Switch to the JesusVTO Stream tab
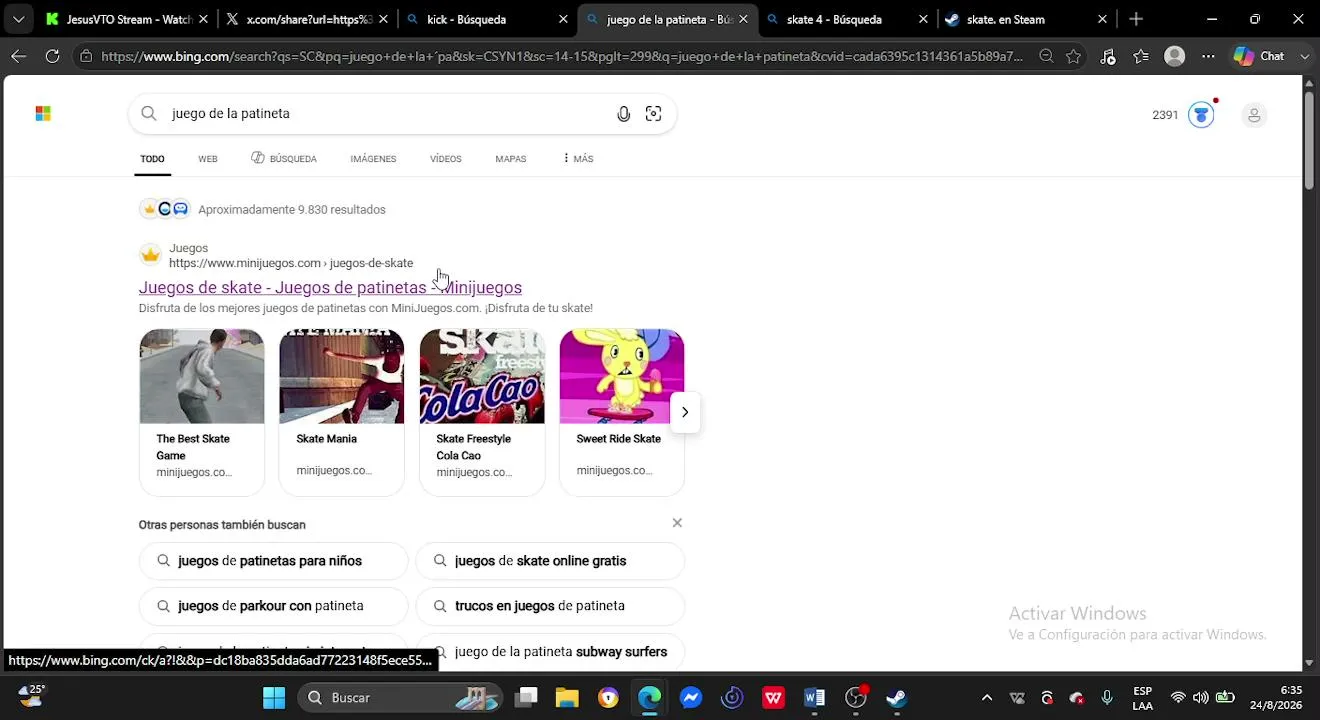This screenshot has width=1320, height=720. click(128, 19)
